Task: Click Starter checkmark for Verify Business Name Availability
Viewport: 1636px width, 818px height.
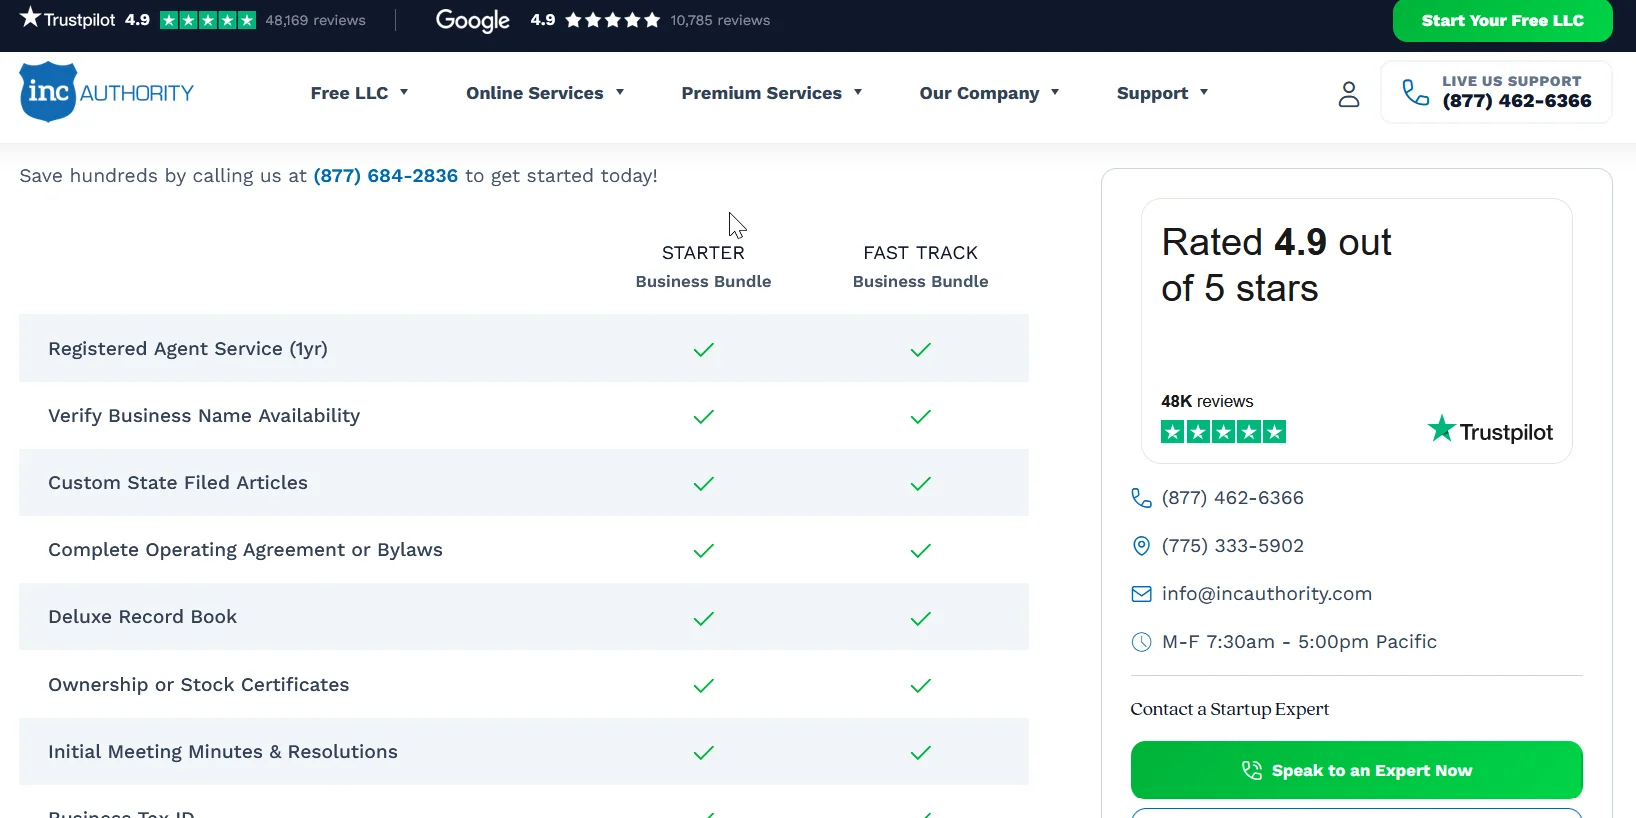Action: coord(704,417)
